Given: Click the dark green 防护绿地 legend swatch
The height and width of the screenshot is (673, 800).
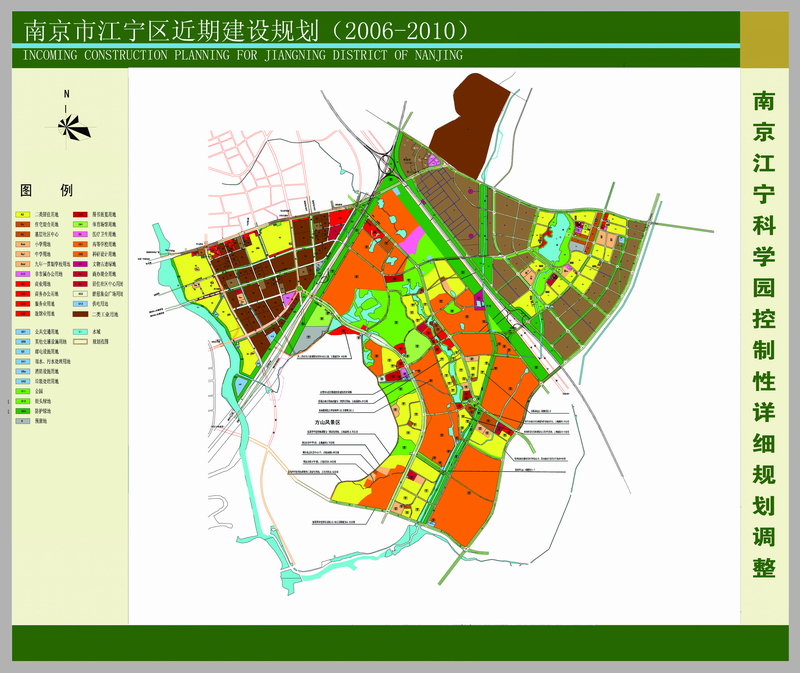Looking at the screenshot, I should coord(22,410).
